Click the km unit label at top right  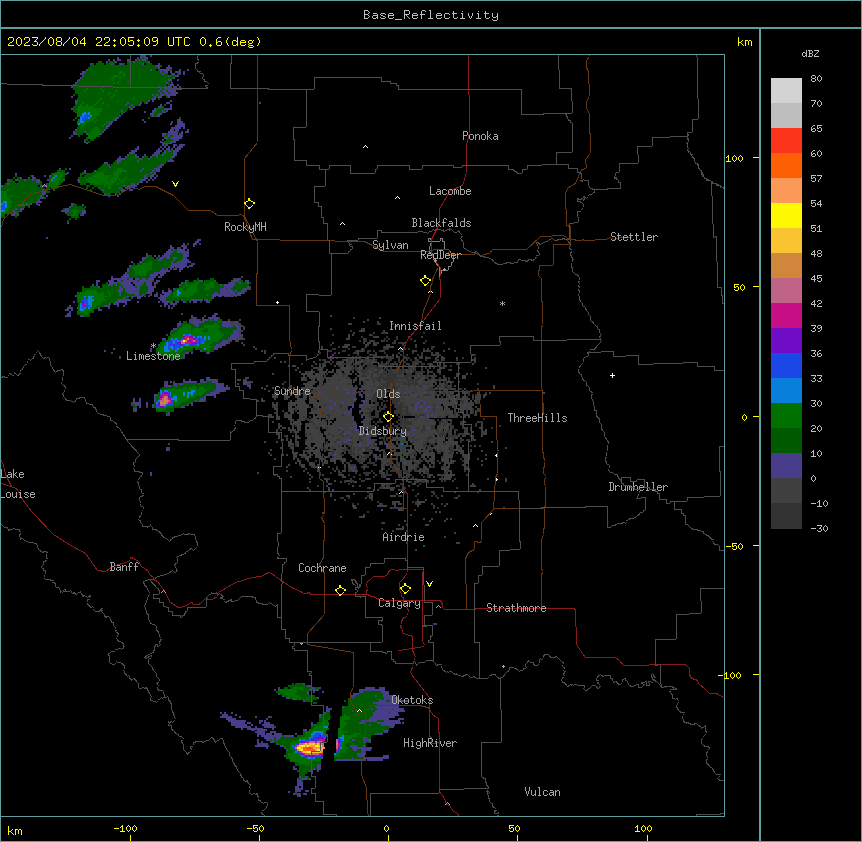[744, 42]
